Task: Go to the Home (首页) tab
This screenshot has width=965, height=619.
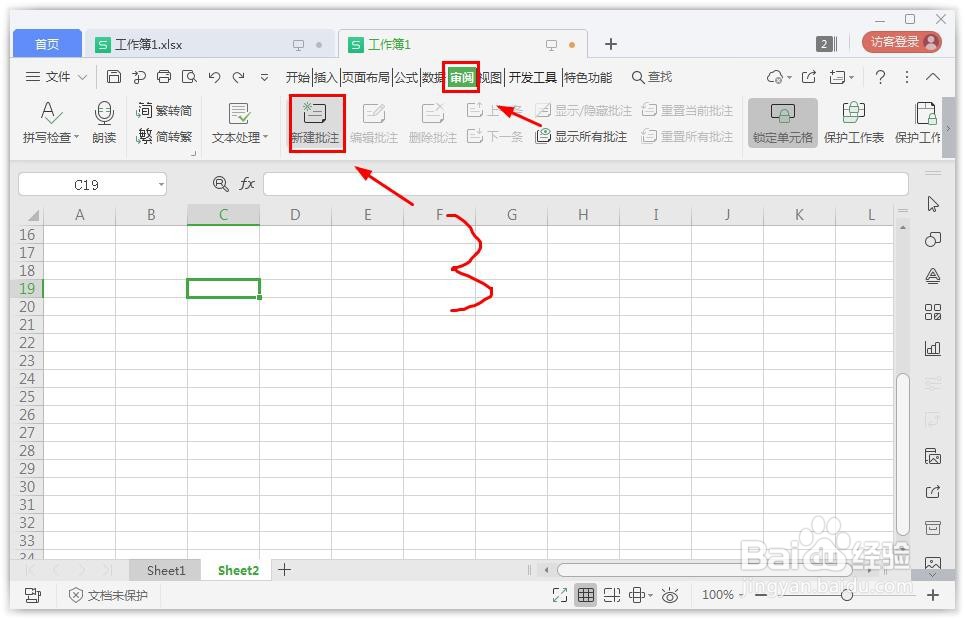Action: tap(47, 44)
